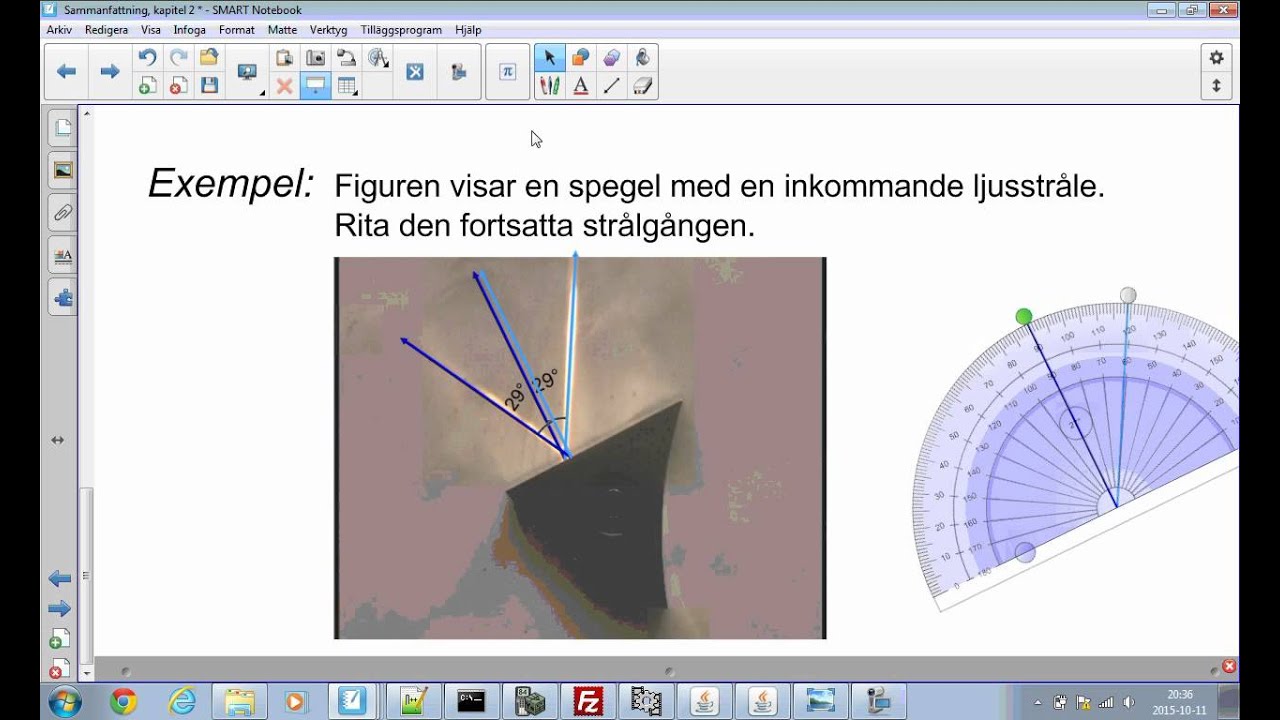Select the Shapes tool
This screenshot has width=1280, height=720.
(580, 57)
